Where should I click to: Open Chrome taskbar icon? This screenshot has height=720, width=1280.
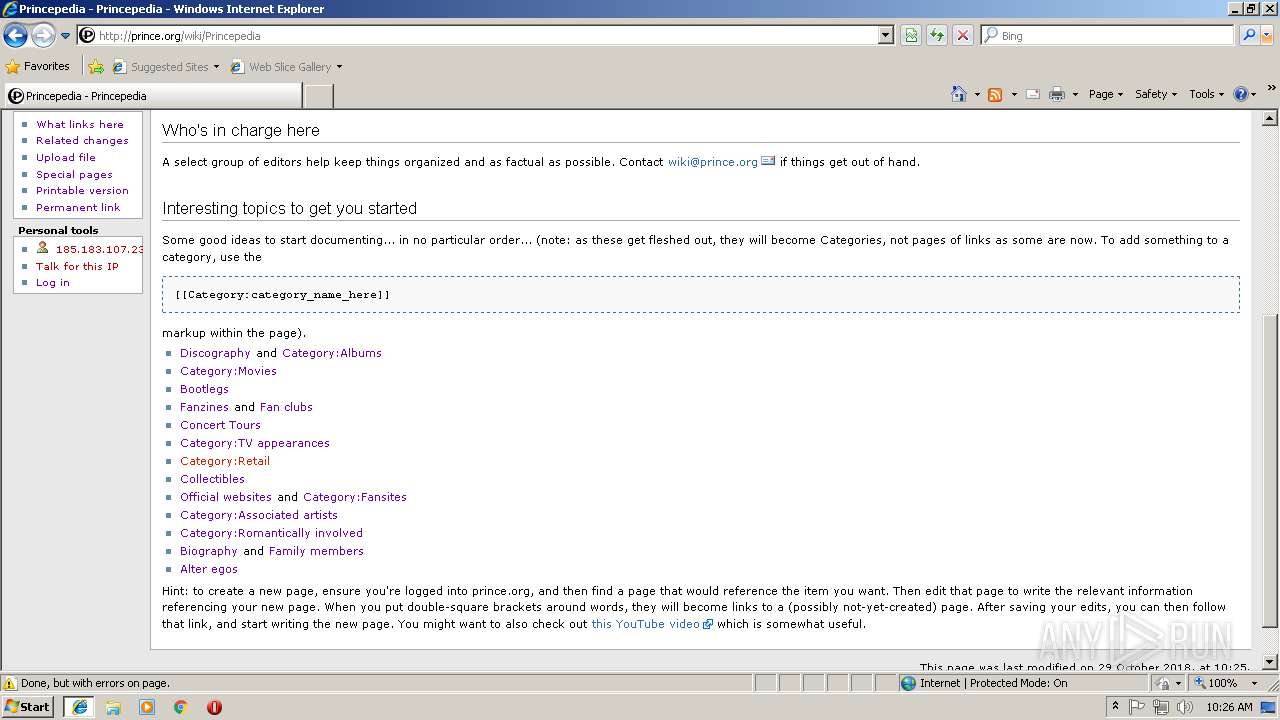tap(181, 707)
